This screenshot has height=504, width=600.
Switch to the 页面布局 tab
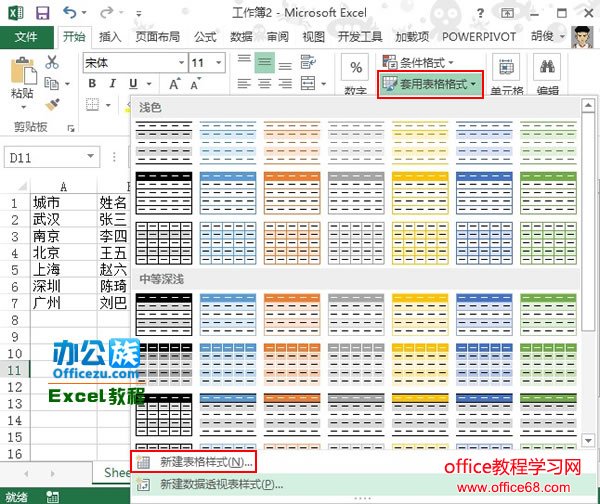coord(157,37)
